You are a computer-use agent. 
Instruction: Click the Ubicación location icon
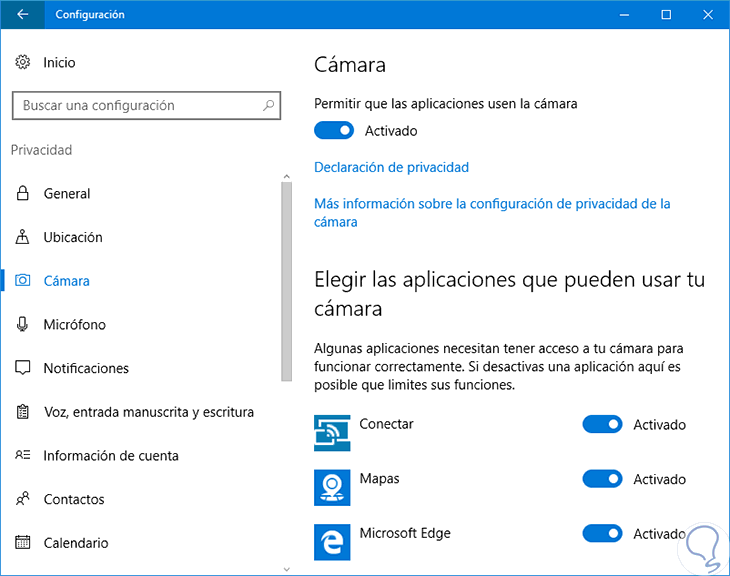pos(23,237)
